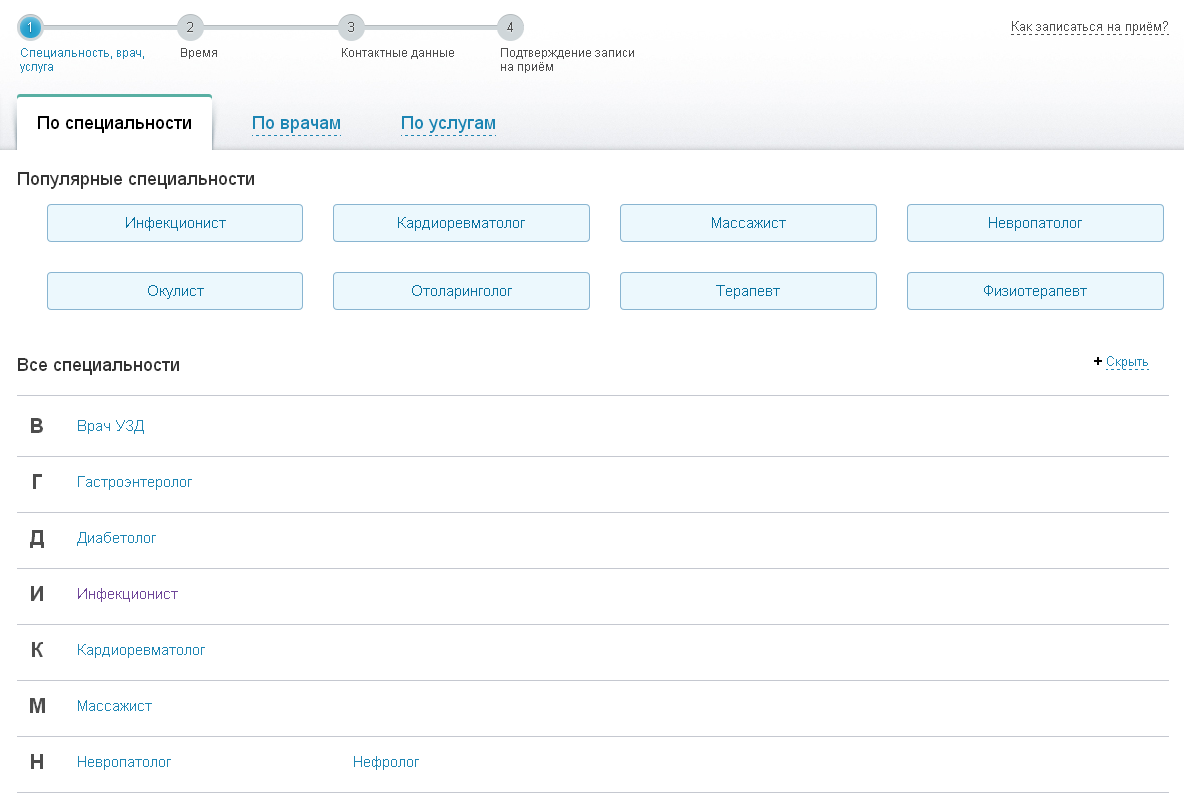1184x801 pixels.
Task: Click step 2 Время circle
Action: [x=190, y=27]
